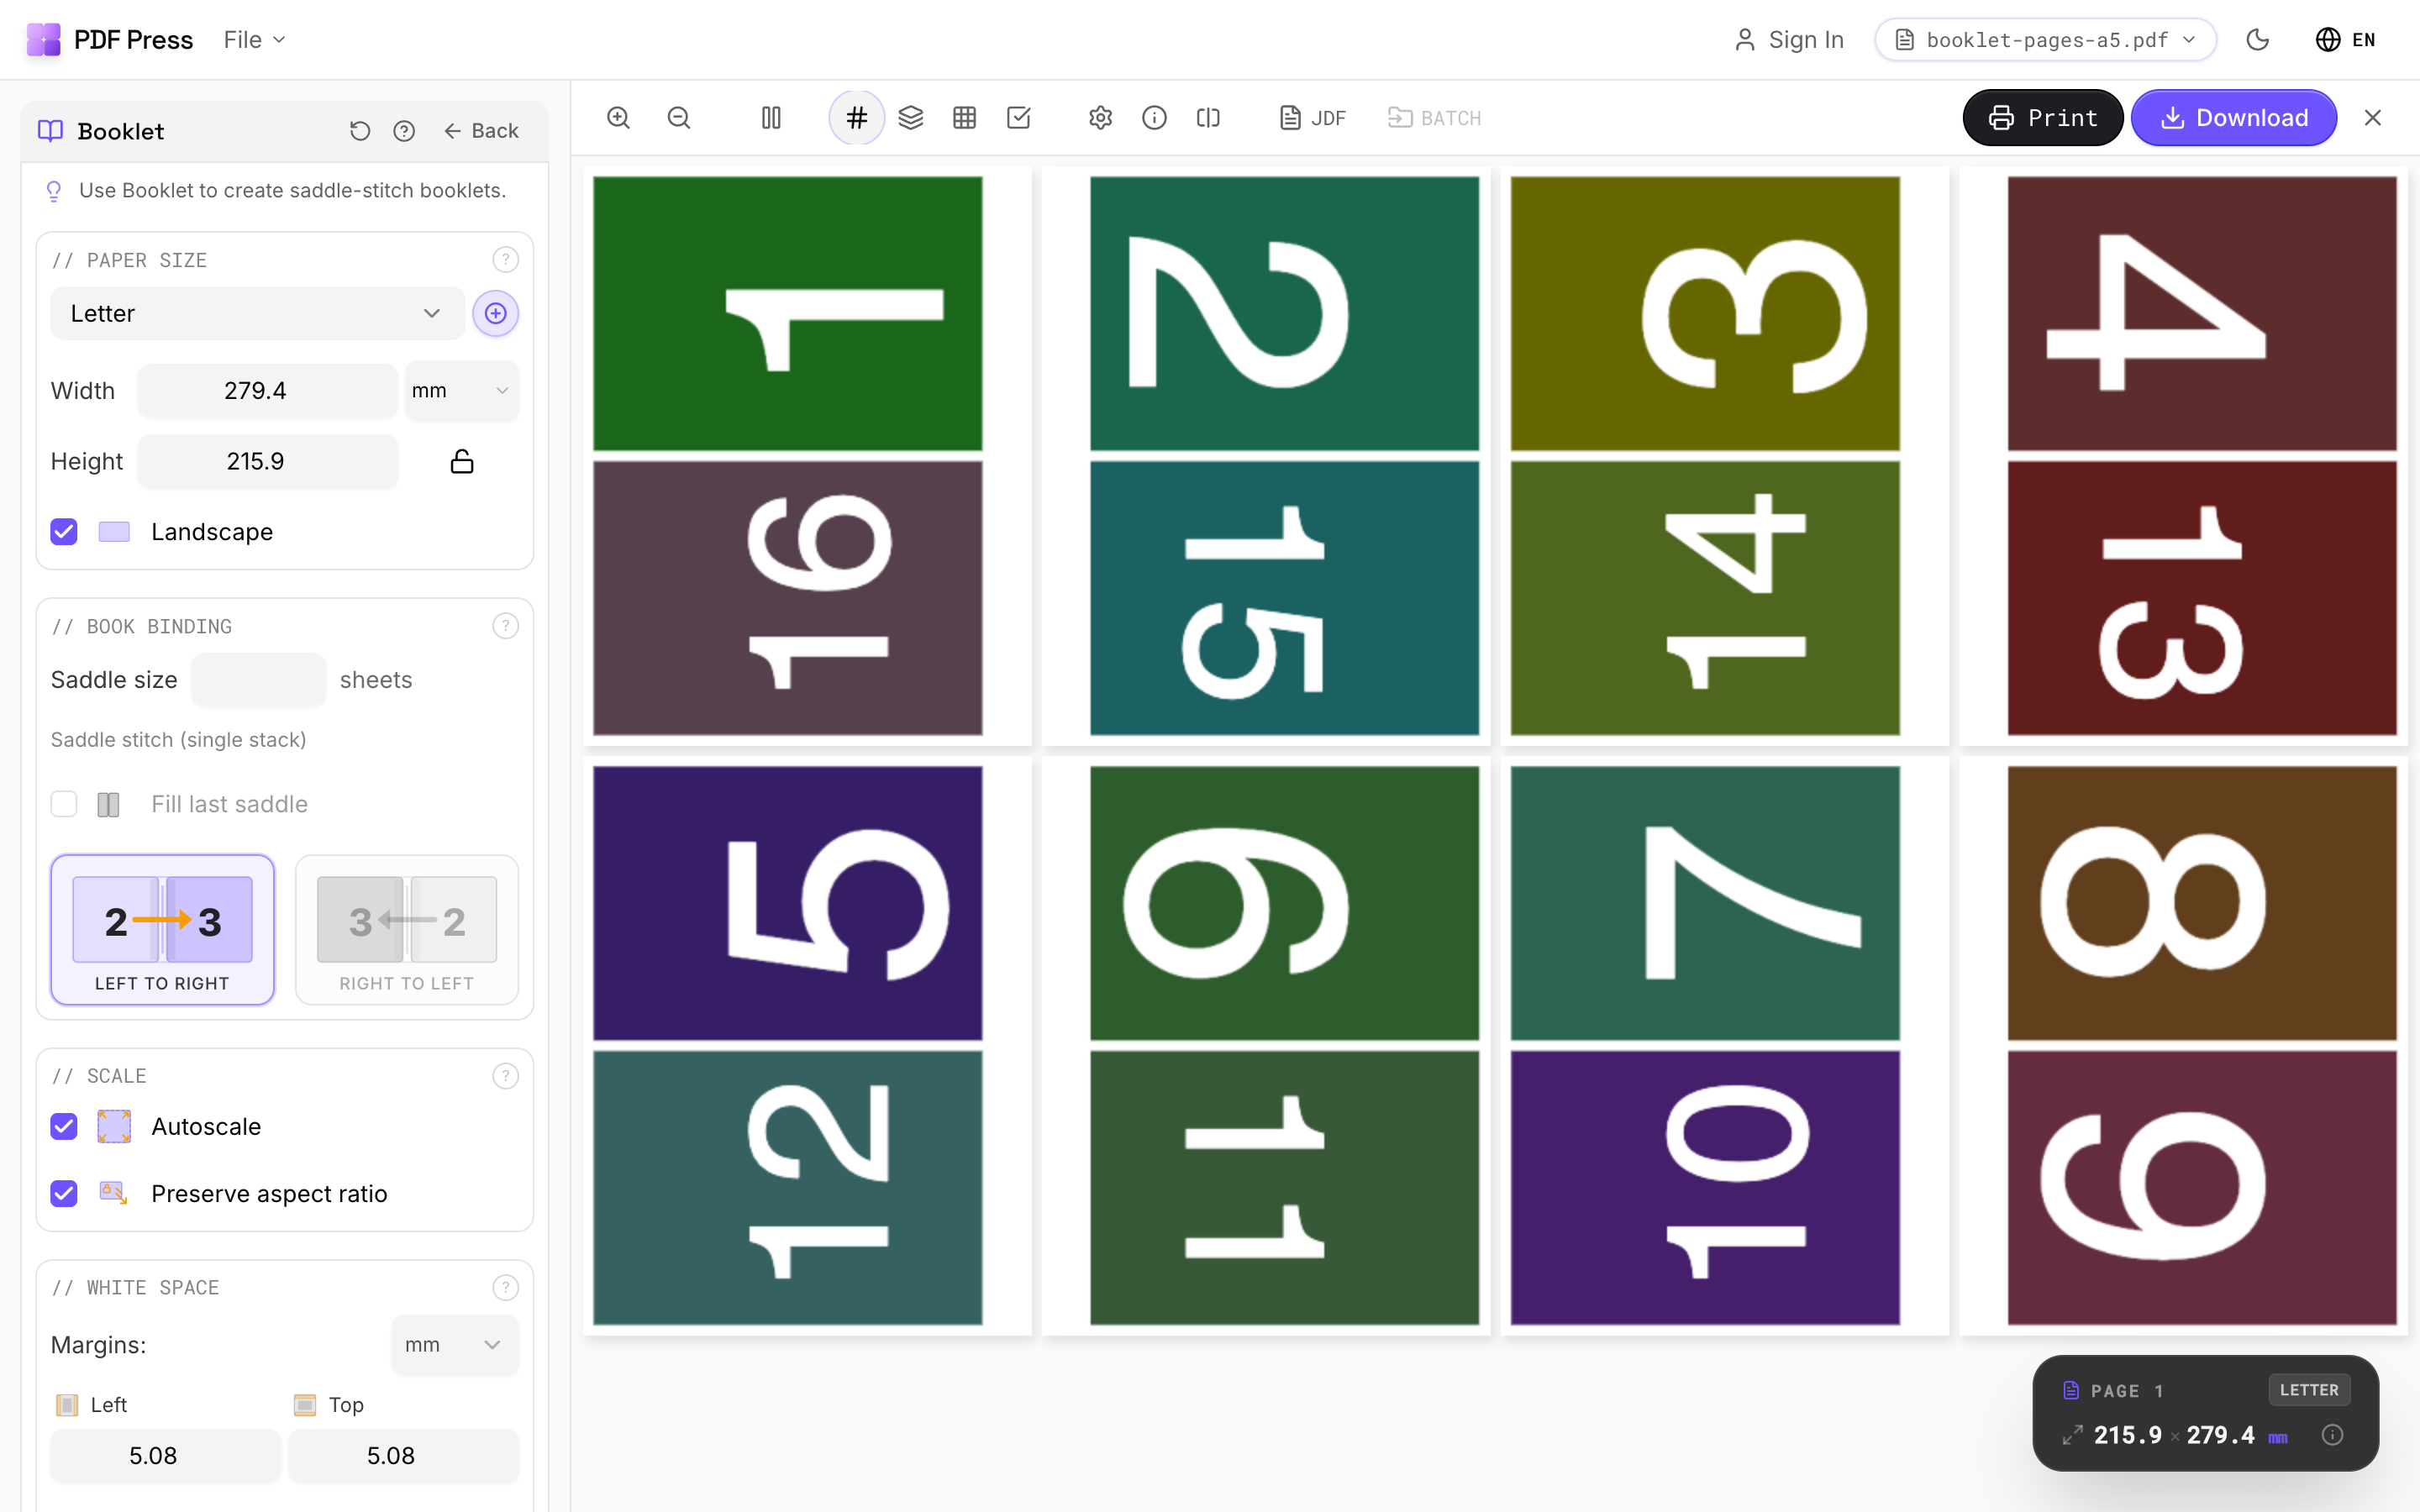This screenshot has width=2420, height=1512.
Task: Zoom out of the preview
Action: (x=679, y=118)
